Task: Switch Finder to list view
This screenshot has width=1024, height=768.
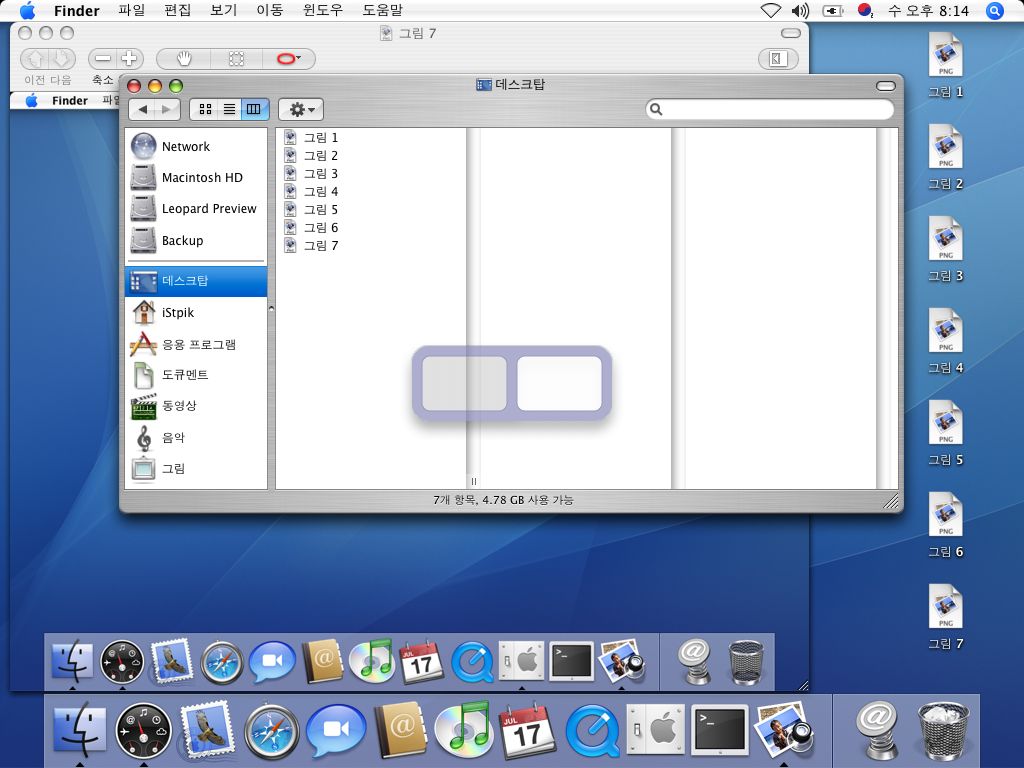Action: click(x=229, y=109)
